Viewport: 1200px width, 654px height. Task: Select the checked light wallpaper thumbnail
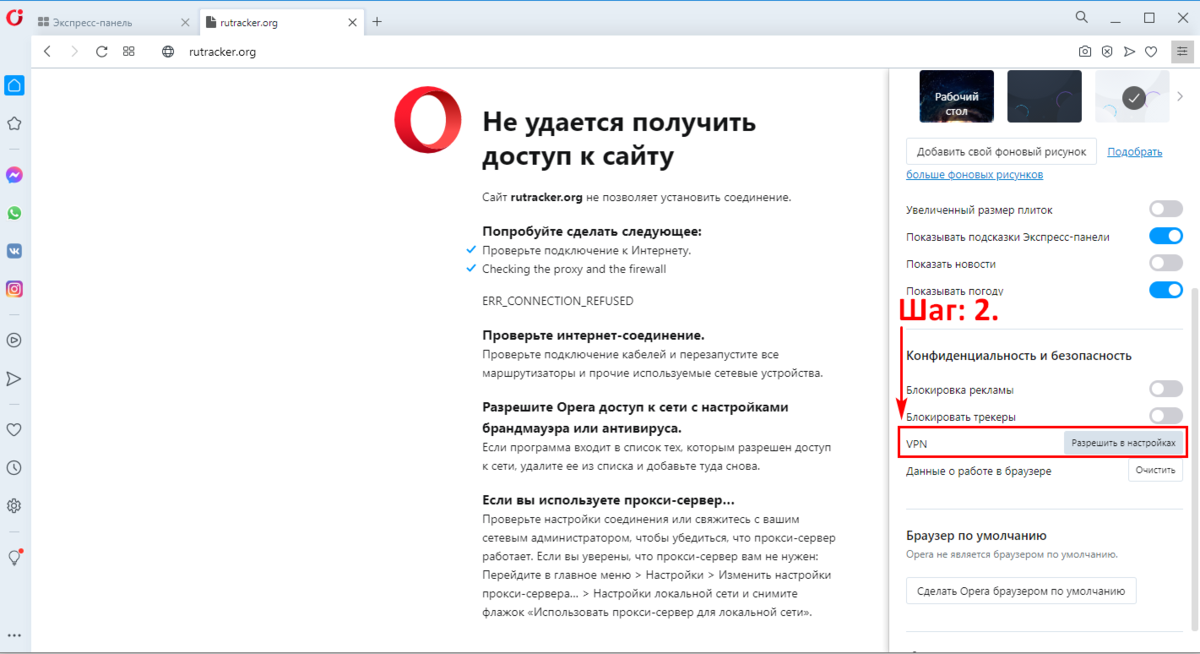point(1132,96)
